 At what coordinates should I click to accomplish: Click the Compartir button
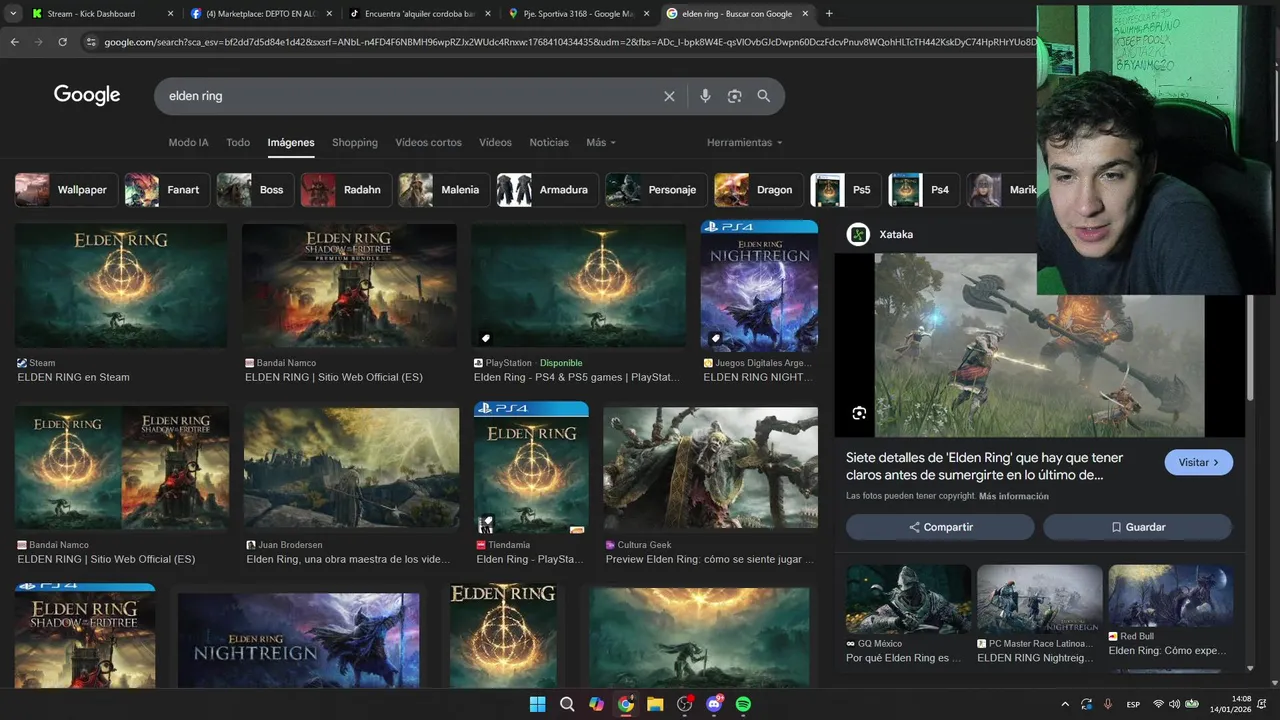pos(940,527)
